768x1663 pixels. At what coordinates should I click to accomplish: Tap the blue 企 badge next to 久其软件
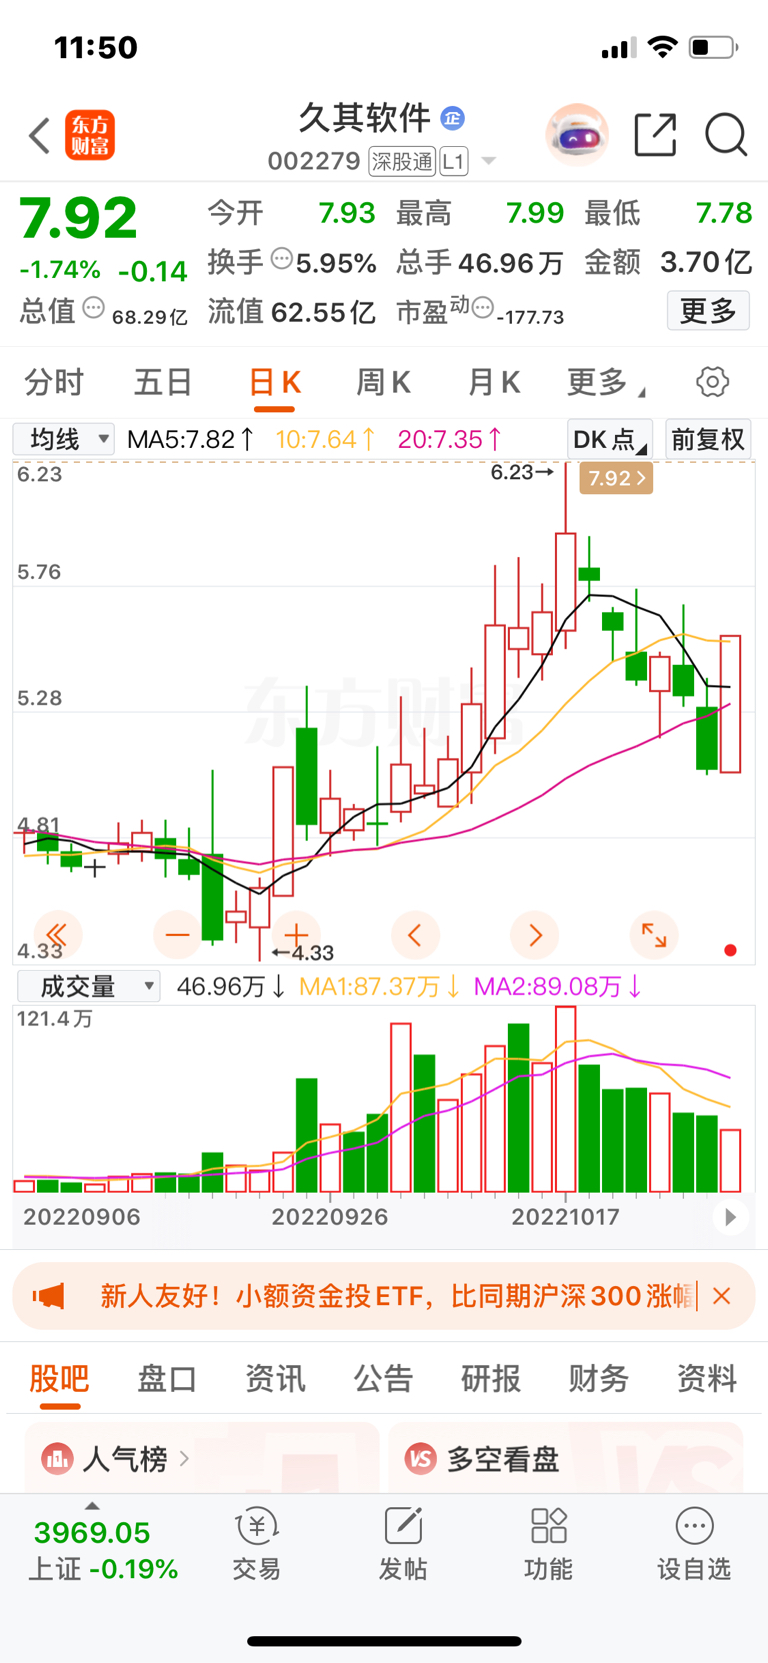click(452, 118)
